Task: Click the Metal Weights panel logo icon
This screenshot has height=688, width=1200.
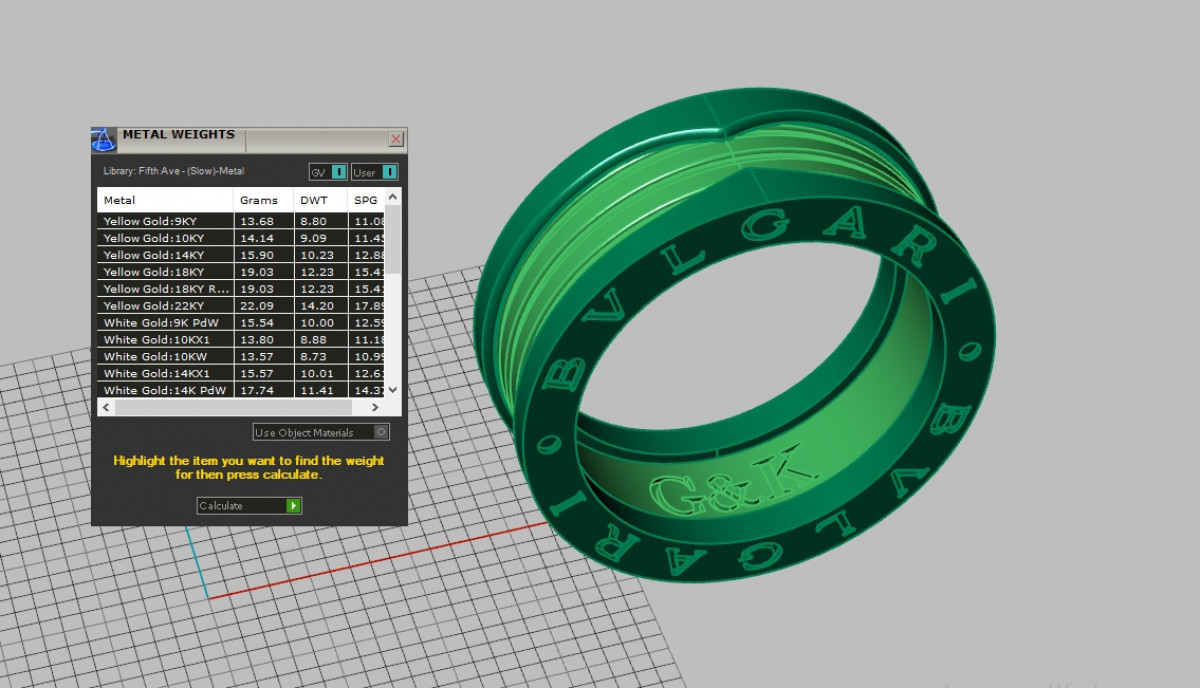Action: pyautogui.click(x=104, y=139)
